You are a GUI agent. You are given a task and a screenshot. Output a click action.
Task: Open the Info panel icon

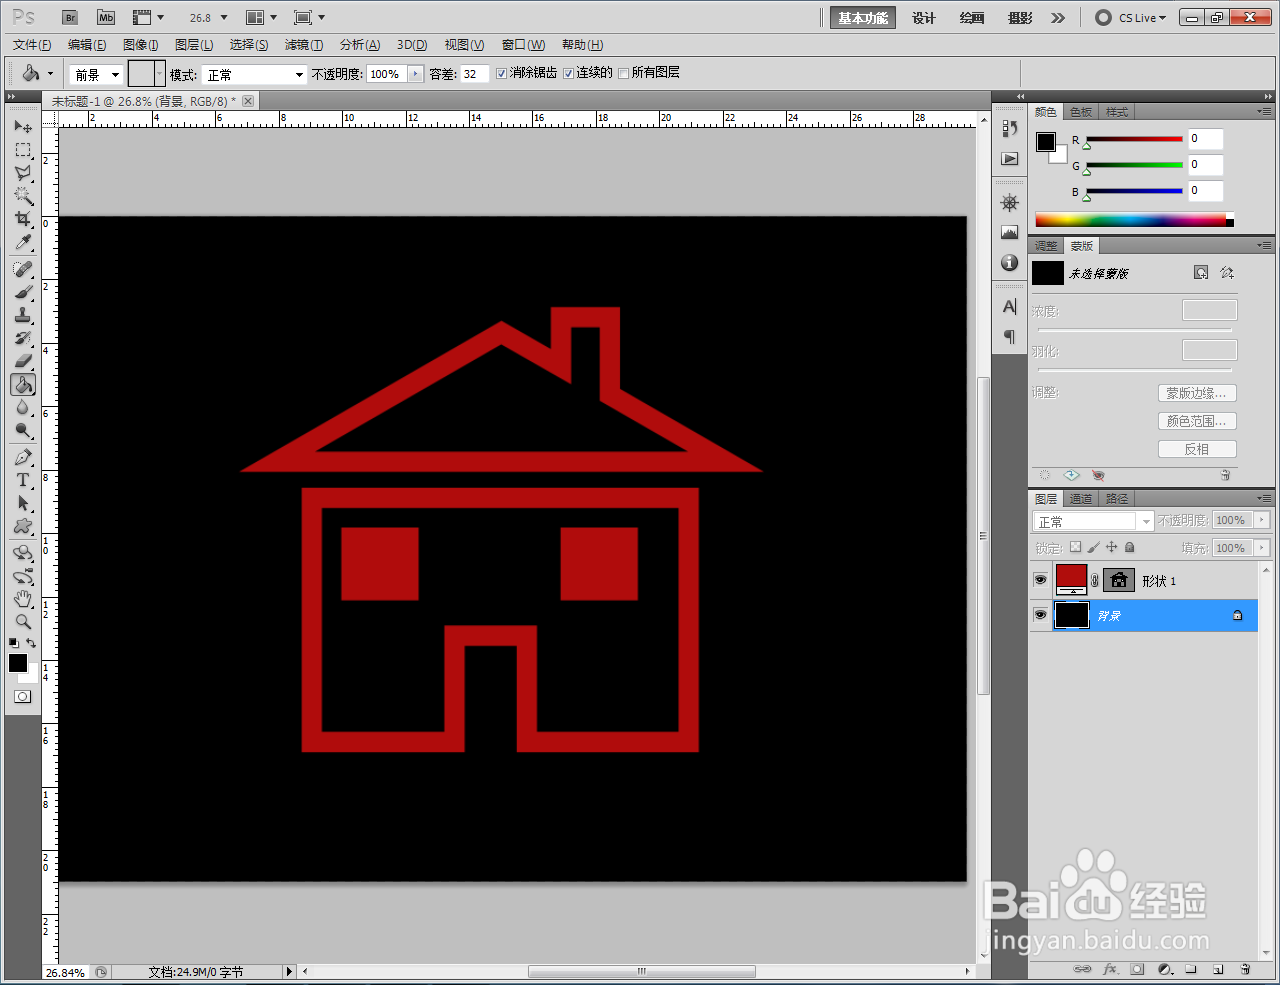point(1010,262)
